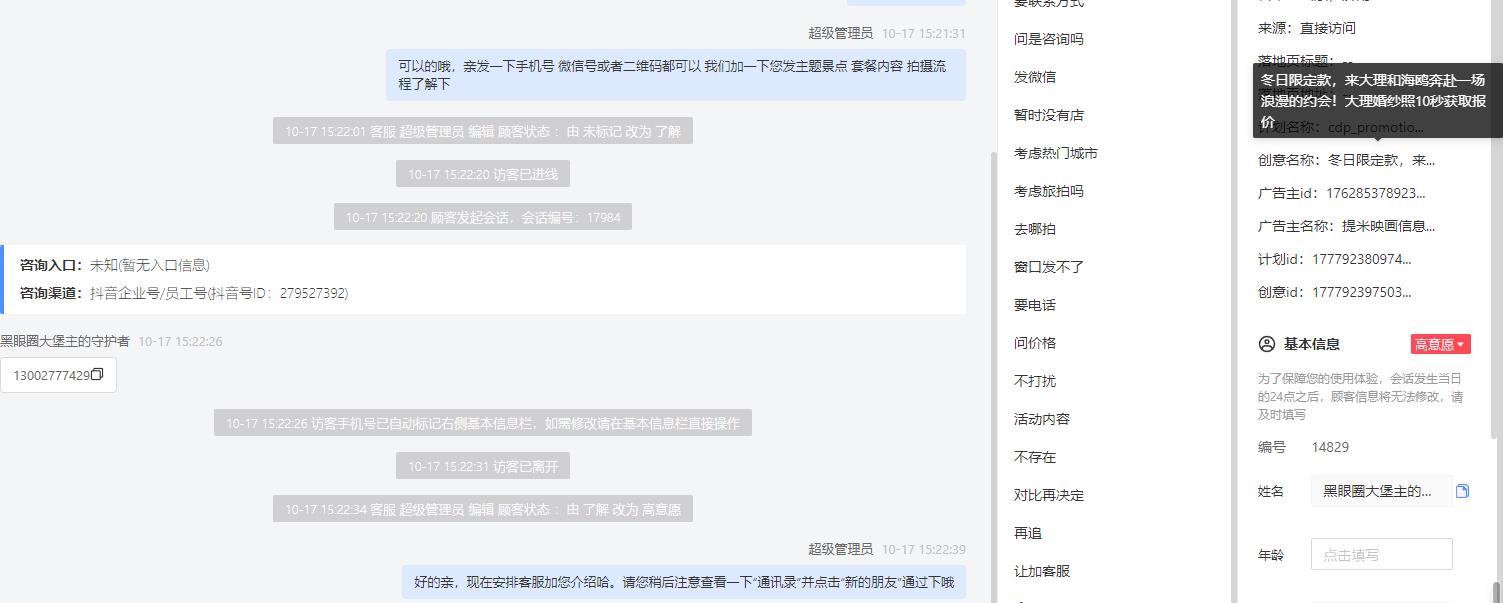Copy the phone number 13002777429

click(97, 375)
